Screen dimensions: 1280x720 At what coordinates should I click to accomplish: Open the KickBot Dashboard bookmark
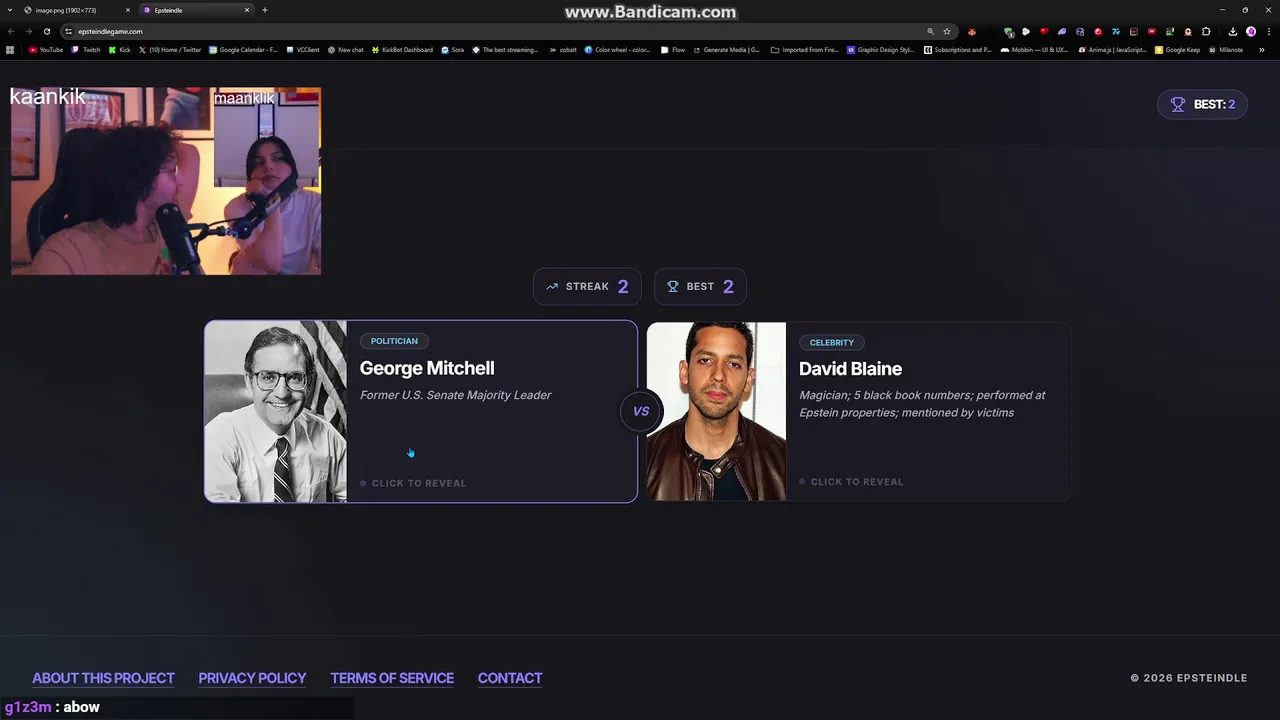402,49
